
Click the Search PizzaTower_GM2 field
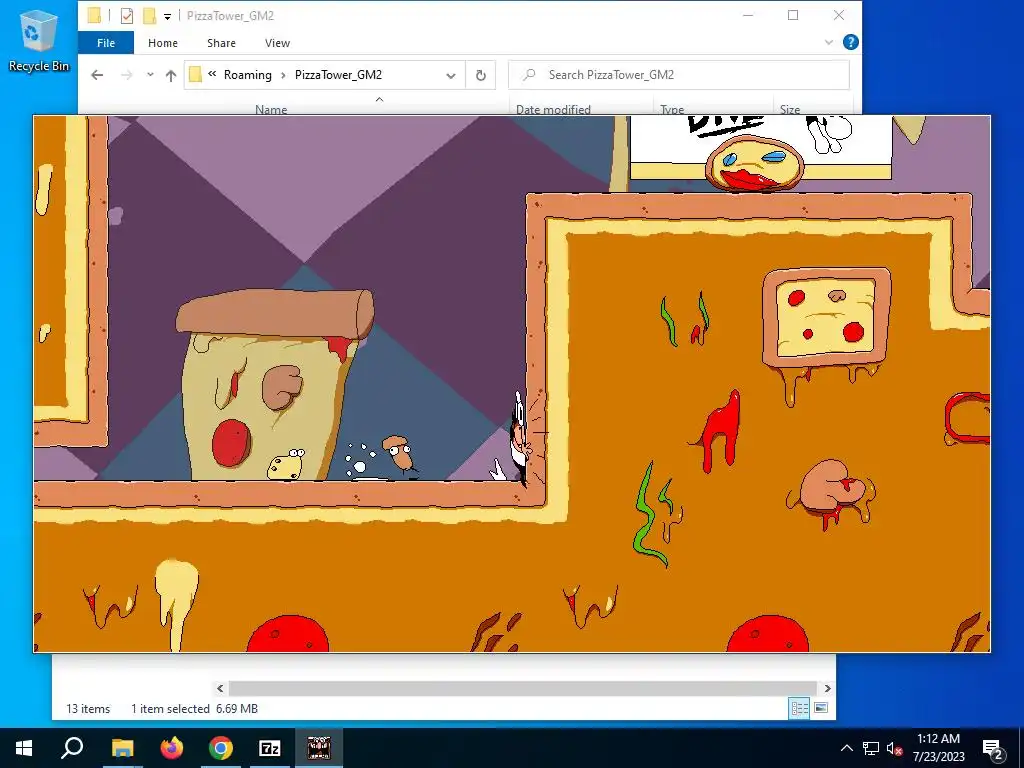click(x=679, y=75)
